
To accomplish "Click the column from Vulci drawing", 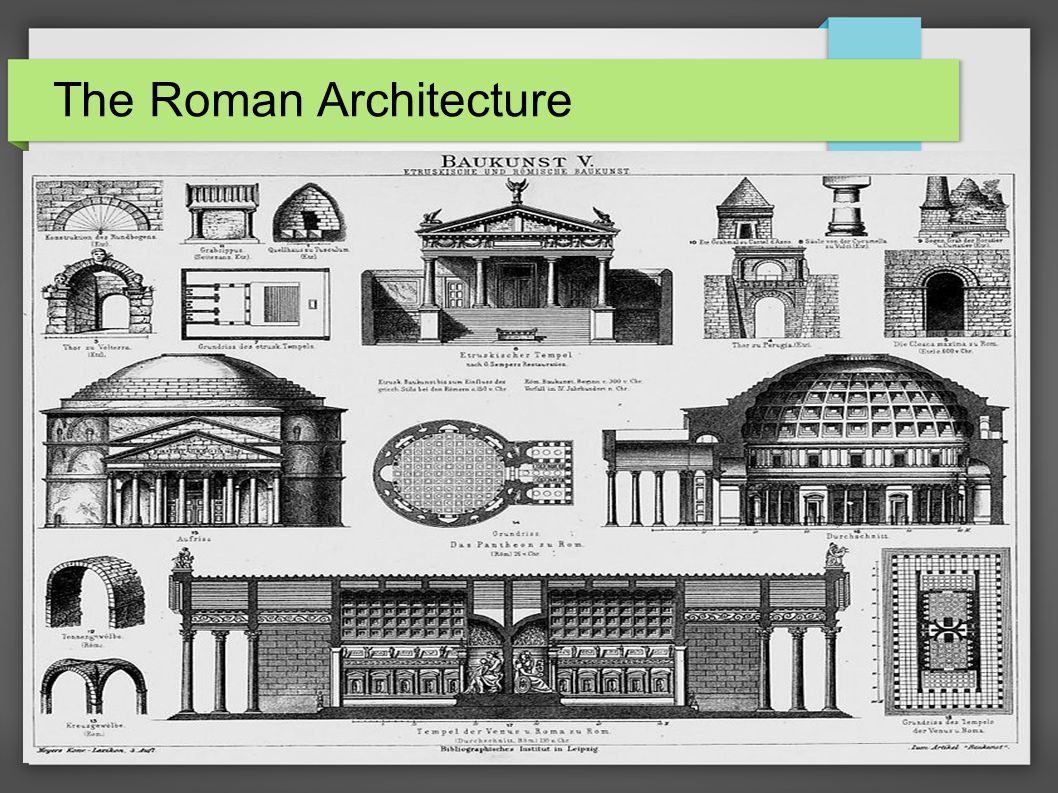I will tap(845, 207).
